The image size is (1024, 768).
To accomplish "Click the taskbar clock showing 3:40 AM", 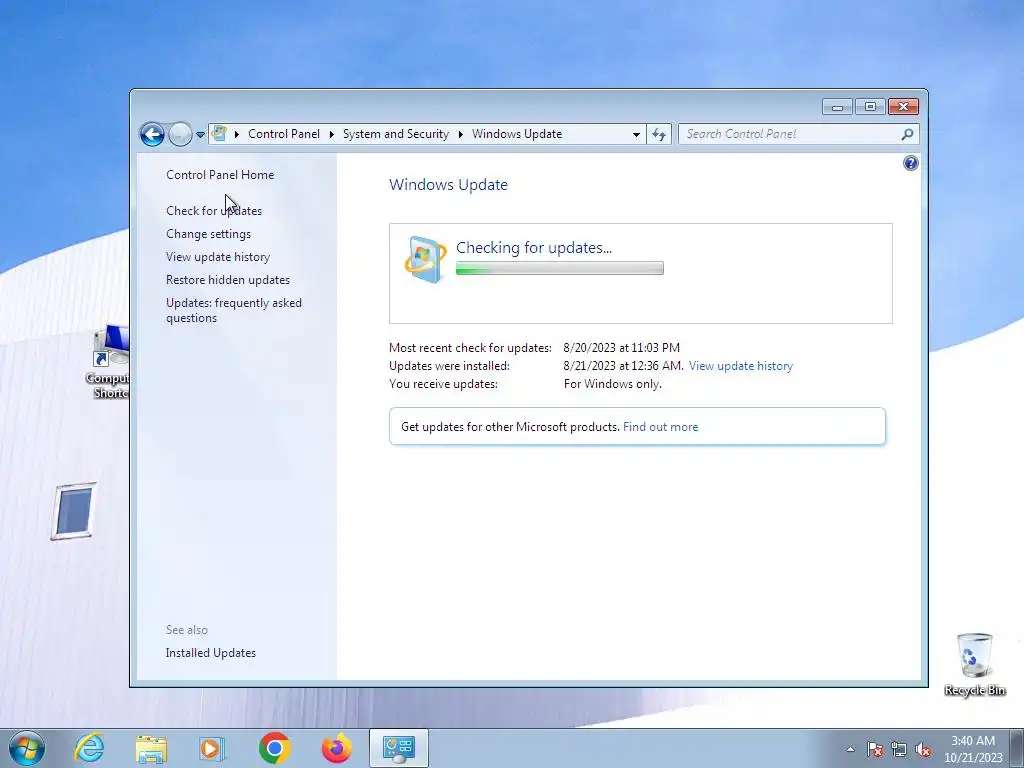I will [972, 749].
